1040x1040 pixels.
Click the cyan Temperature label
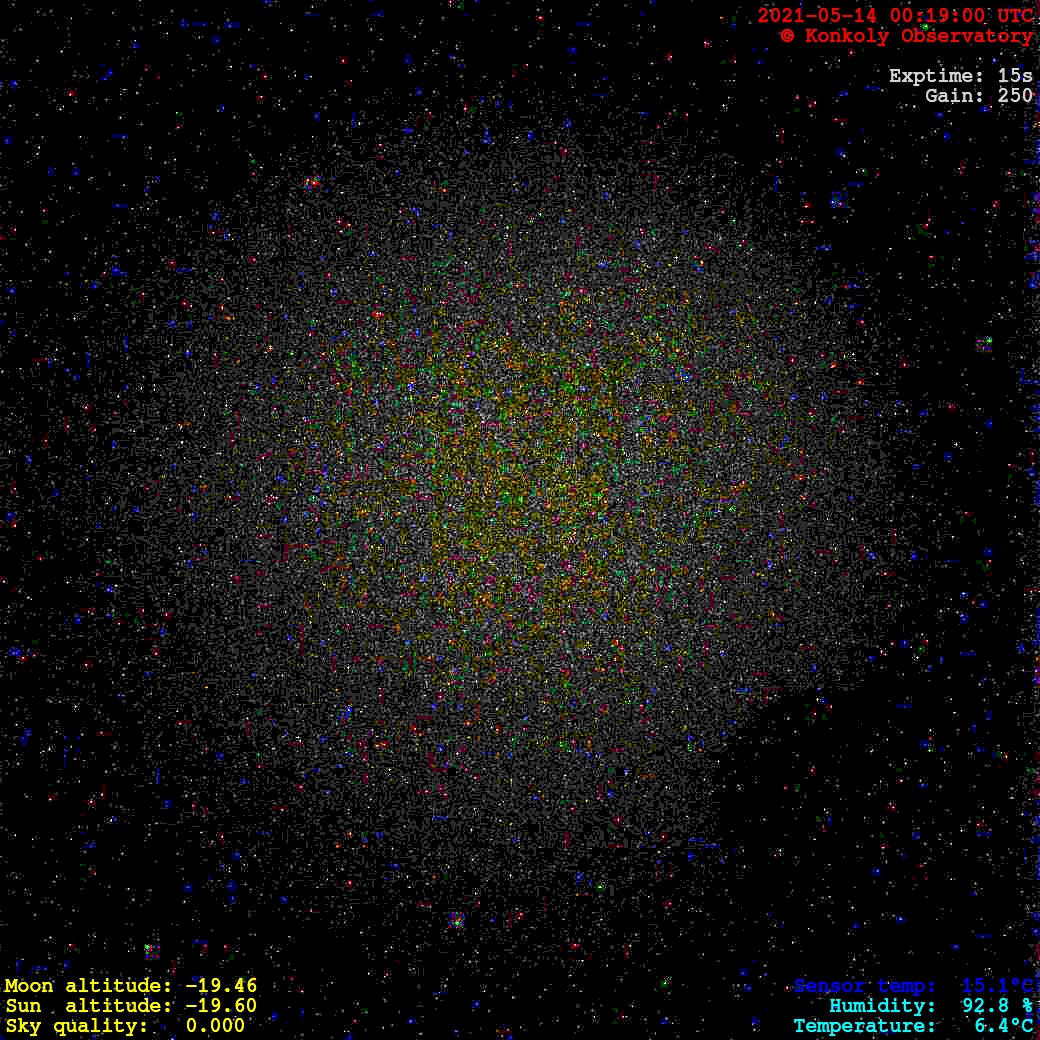tap(865, 1026)
